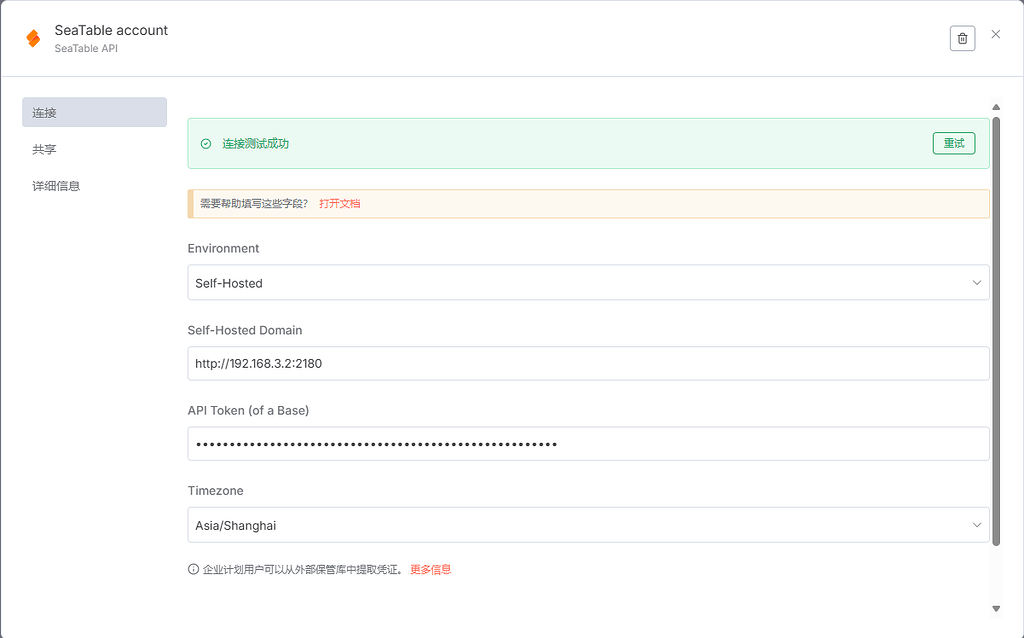Select the Self-Hosted environment combo box
1024x638 pixels.
pyautogui.click(x=588, y=283)
